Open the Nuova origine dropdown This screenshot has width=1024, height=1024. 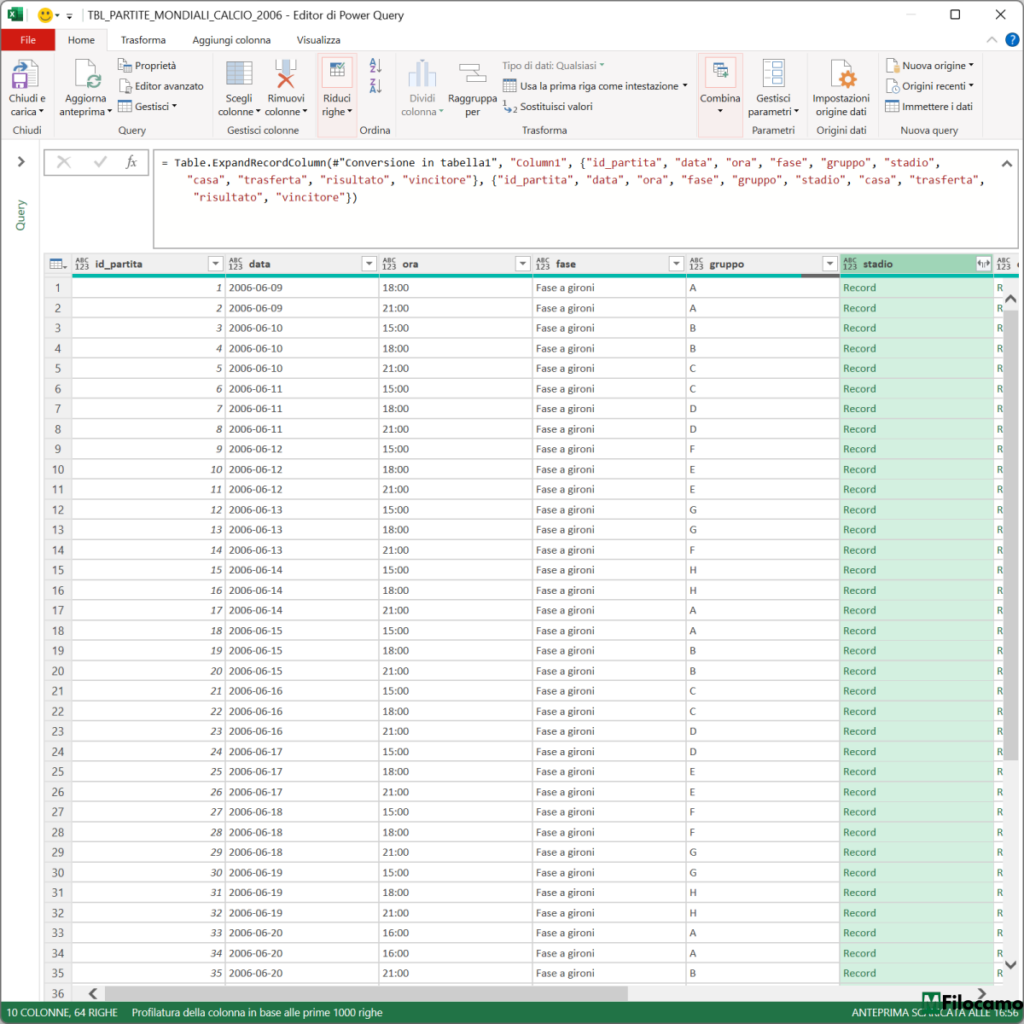click(x=930, y=65)
